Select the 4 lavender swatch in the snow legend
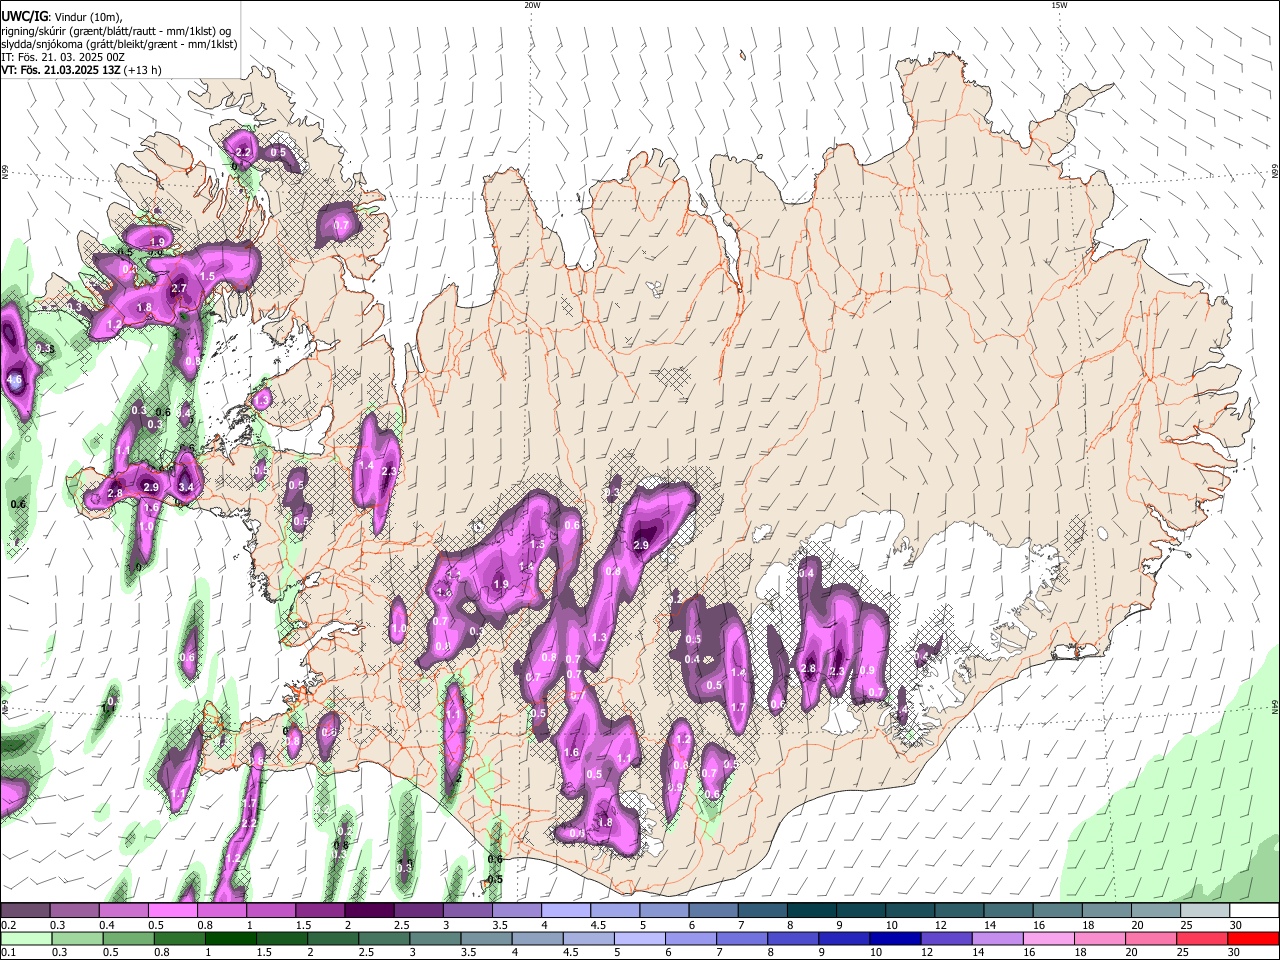1280x960 pixels. coord(564,911)
